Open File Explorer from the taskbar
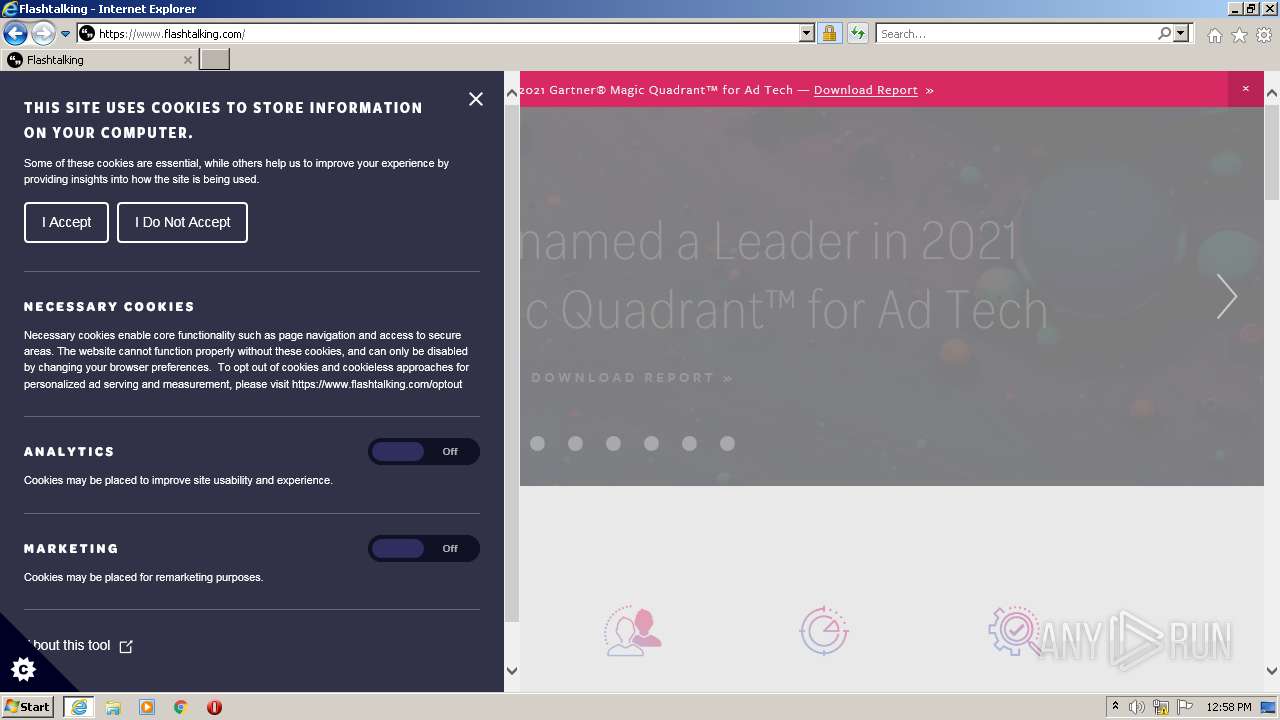The width and height of the screenshot is (1280, 720). pos(113,707)
